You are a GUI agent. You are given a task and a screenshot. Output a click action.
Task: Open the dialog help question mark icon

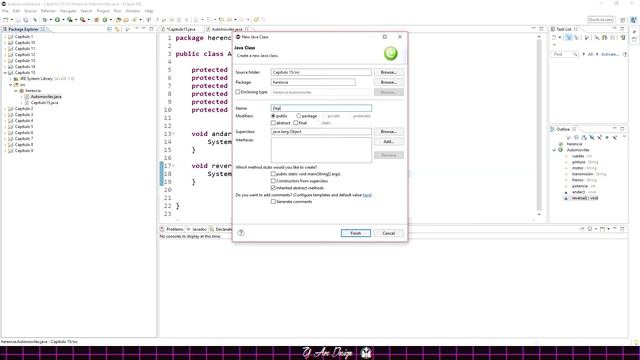(x=241, y=233)
